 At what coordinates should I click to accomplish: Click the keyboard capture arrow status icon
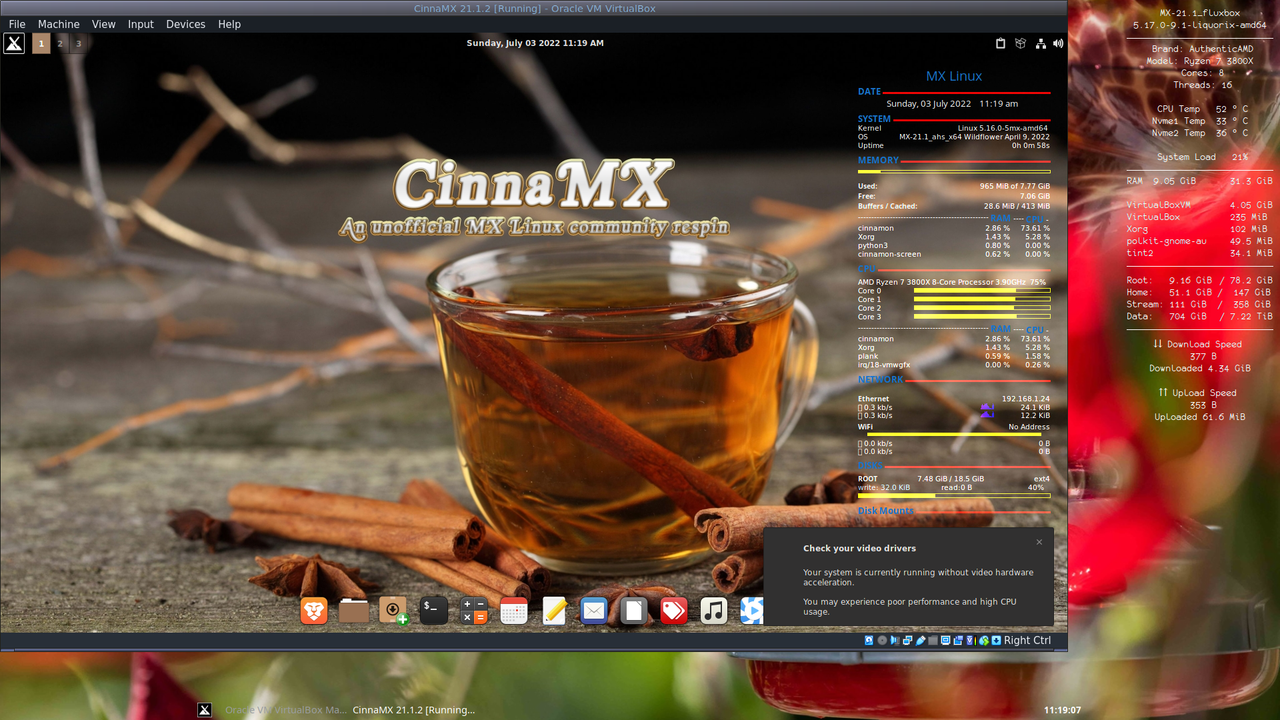pyautogui.click(x=996, y=640)
